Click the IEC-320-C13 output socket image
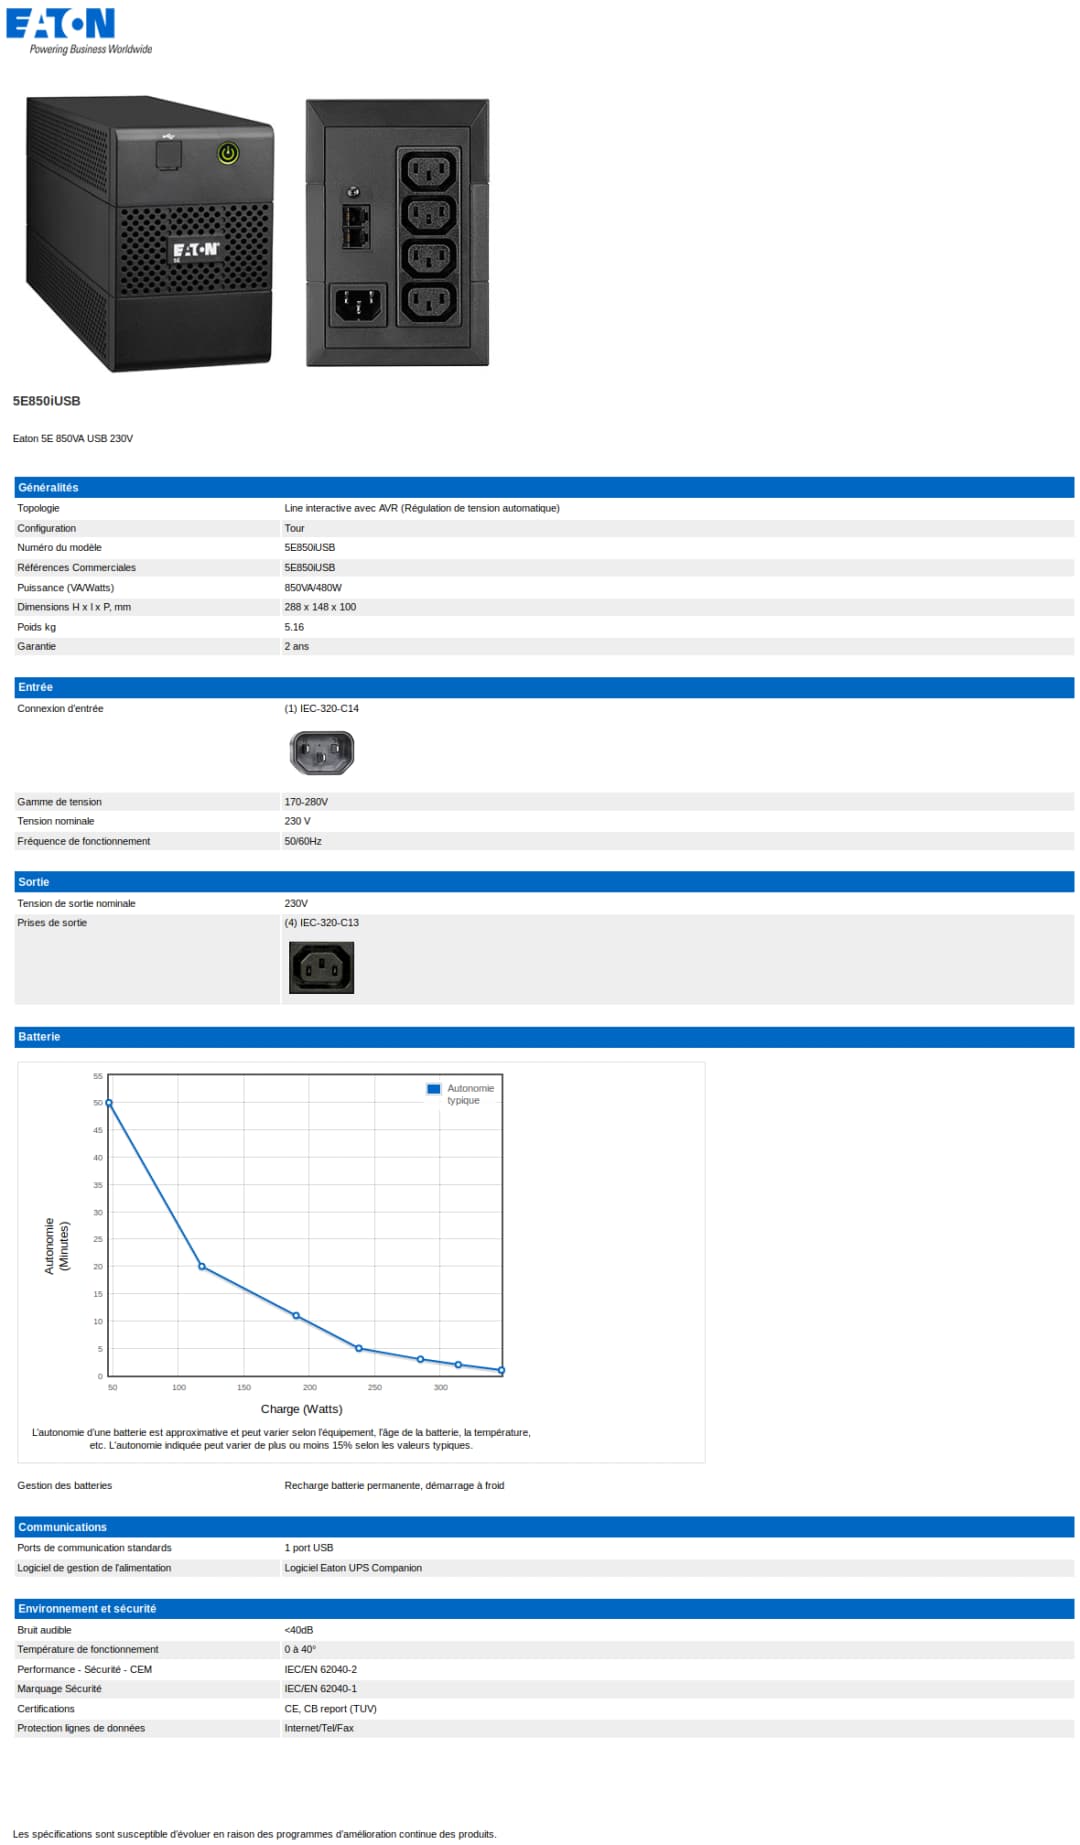This screenshot has height=1845, width=1080. pos(321,968)
